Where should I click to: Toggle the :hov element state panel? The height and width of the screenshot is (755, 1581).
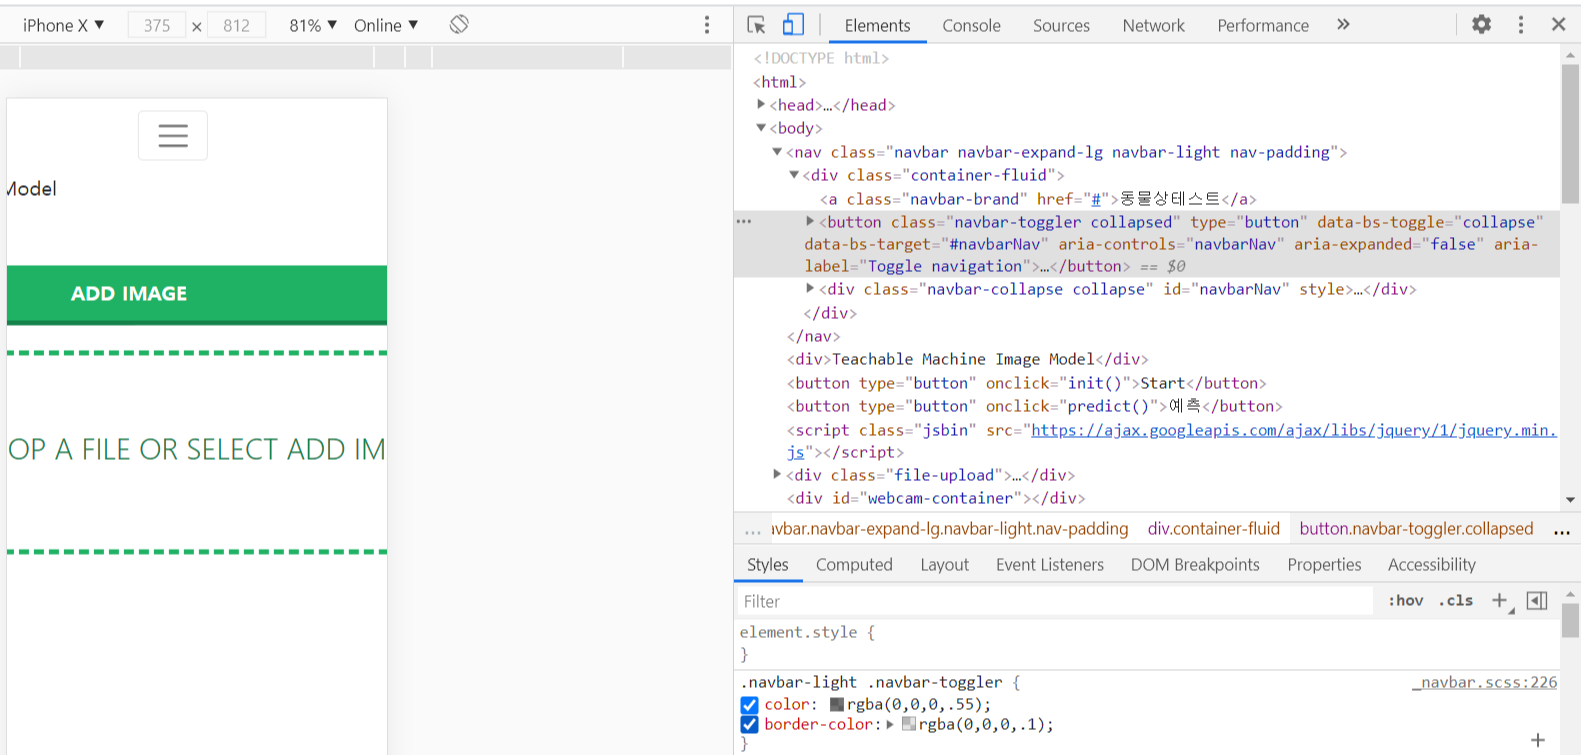(1406, 601)
